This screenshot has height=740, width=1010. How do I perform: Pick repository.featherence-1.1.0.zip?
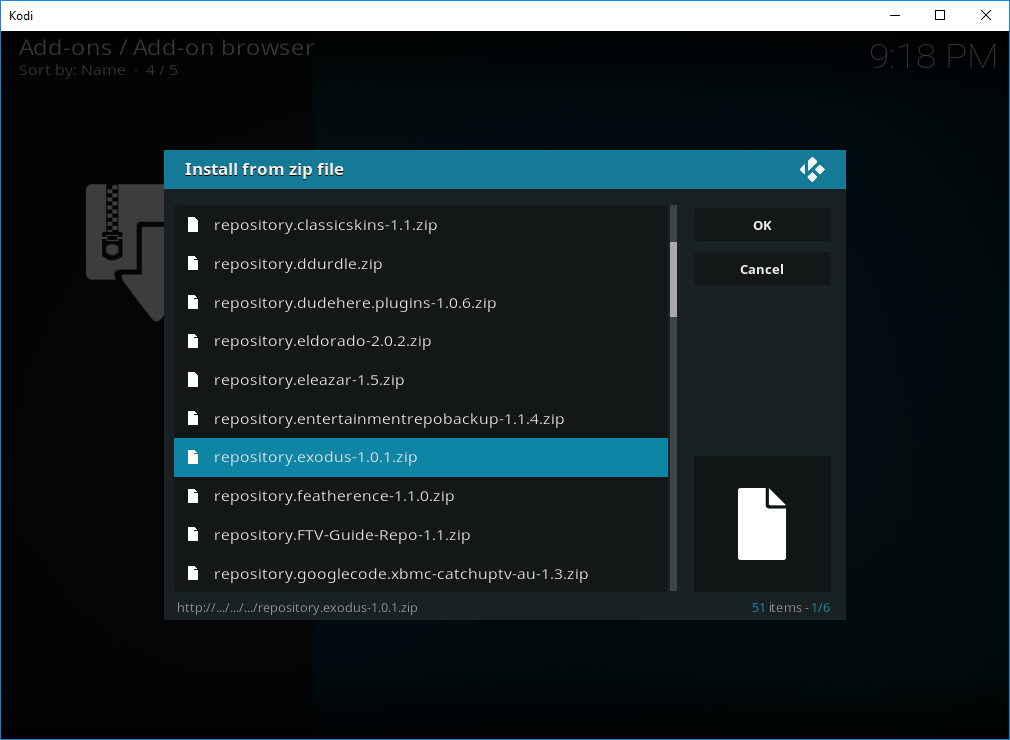(x=421, y=496)
